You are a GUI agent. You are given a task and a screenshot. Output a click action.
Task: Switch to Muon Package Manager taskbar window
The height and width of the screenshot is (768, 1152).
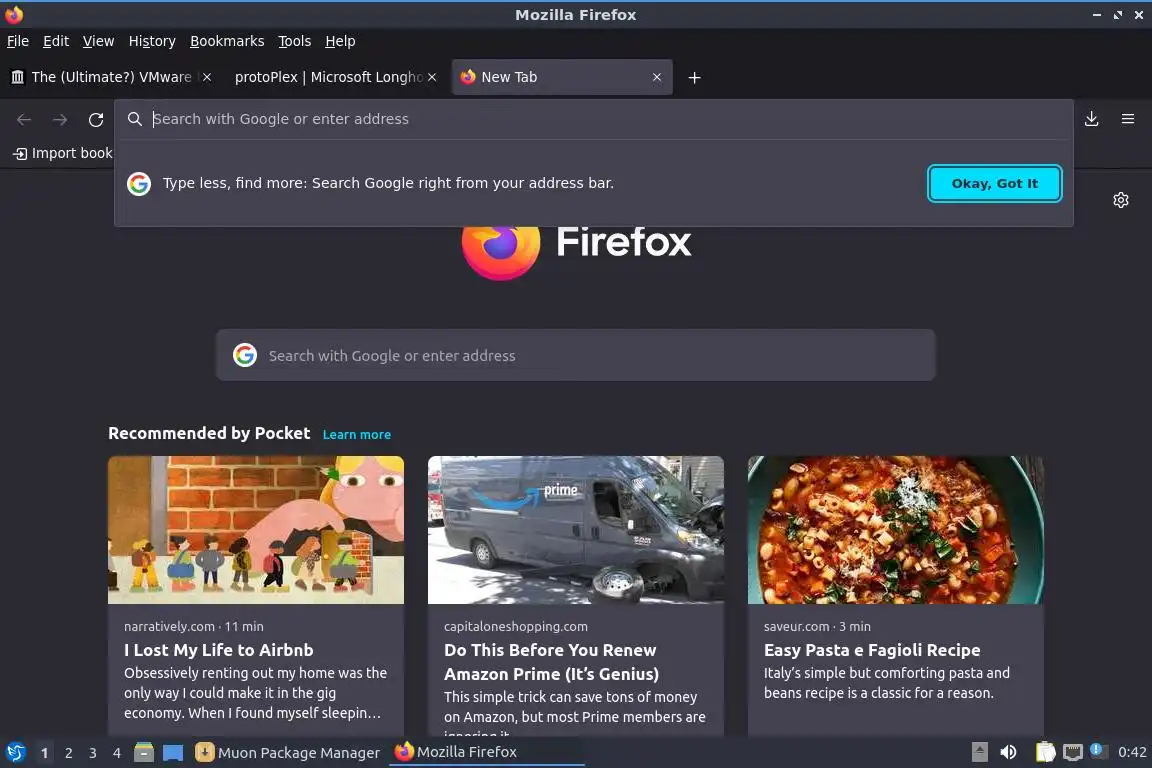coord(288,753)
